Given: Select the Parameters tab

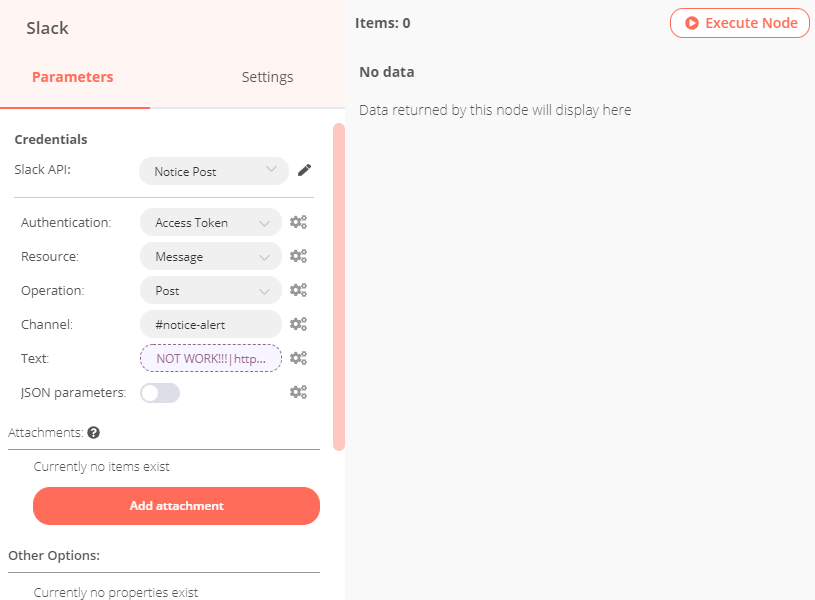Looking at the screenshot, I should coord(73,77).
